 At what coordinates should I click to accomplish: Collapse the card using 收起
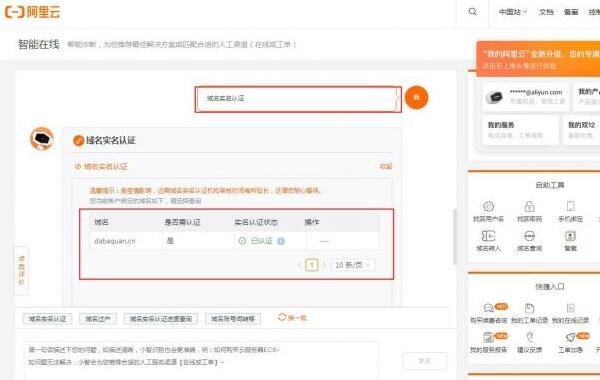[x=386, y=166]
